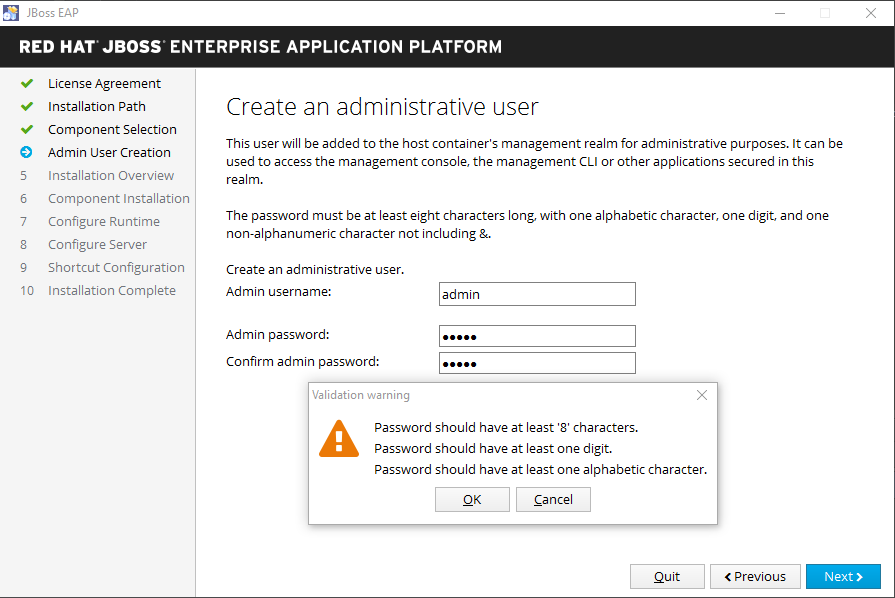
Task: Select the Installation Overview step
Action: click(111, 176)
